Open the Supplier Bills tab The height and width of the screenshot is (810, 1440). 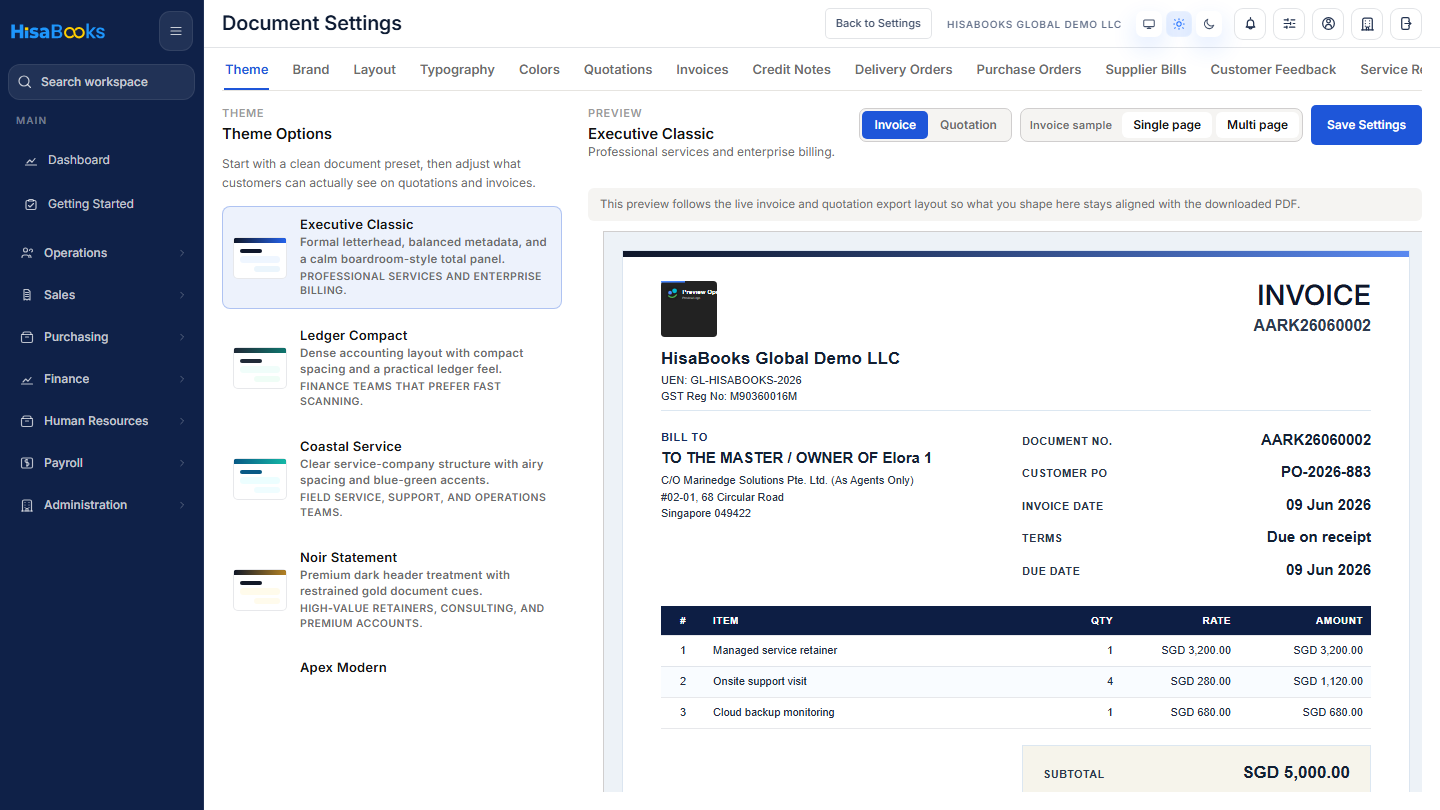click(x=1146, y=69)
